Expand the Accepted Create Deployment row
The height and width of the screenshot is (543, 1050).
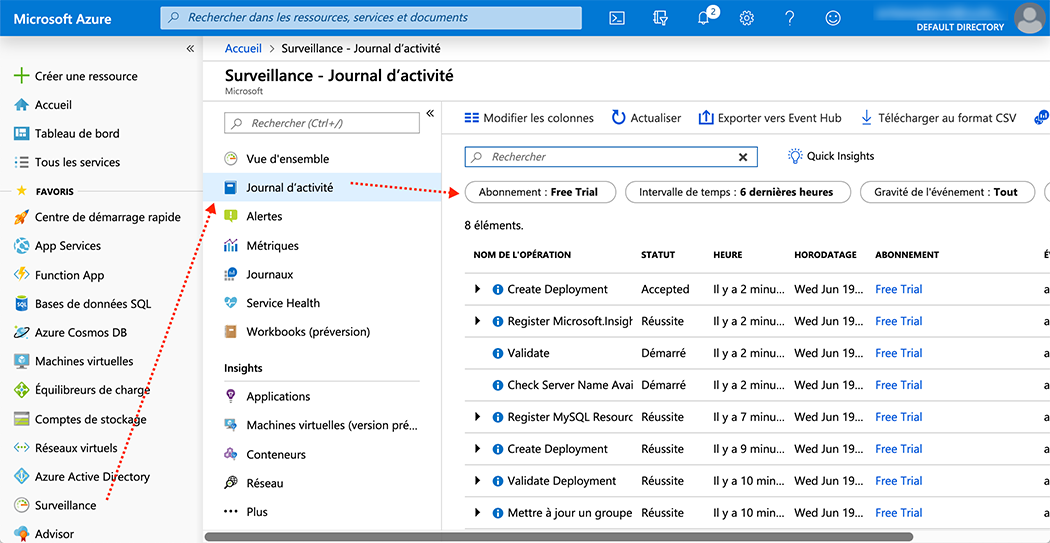[478, 289]
